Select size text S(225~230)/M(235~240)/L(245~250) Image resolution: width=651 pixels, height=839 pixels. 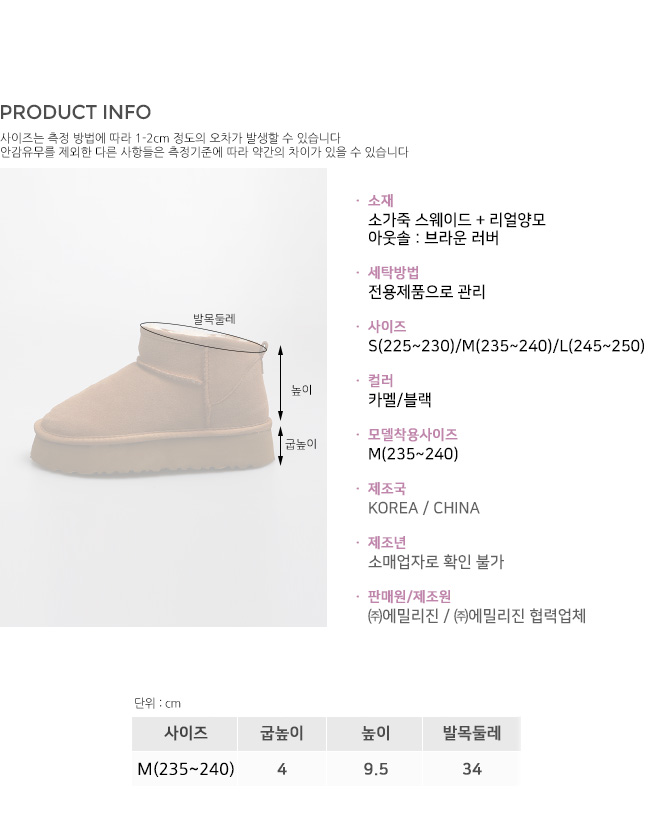click(x=506, y=346)
